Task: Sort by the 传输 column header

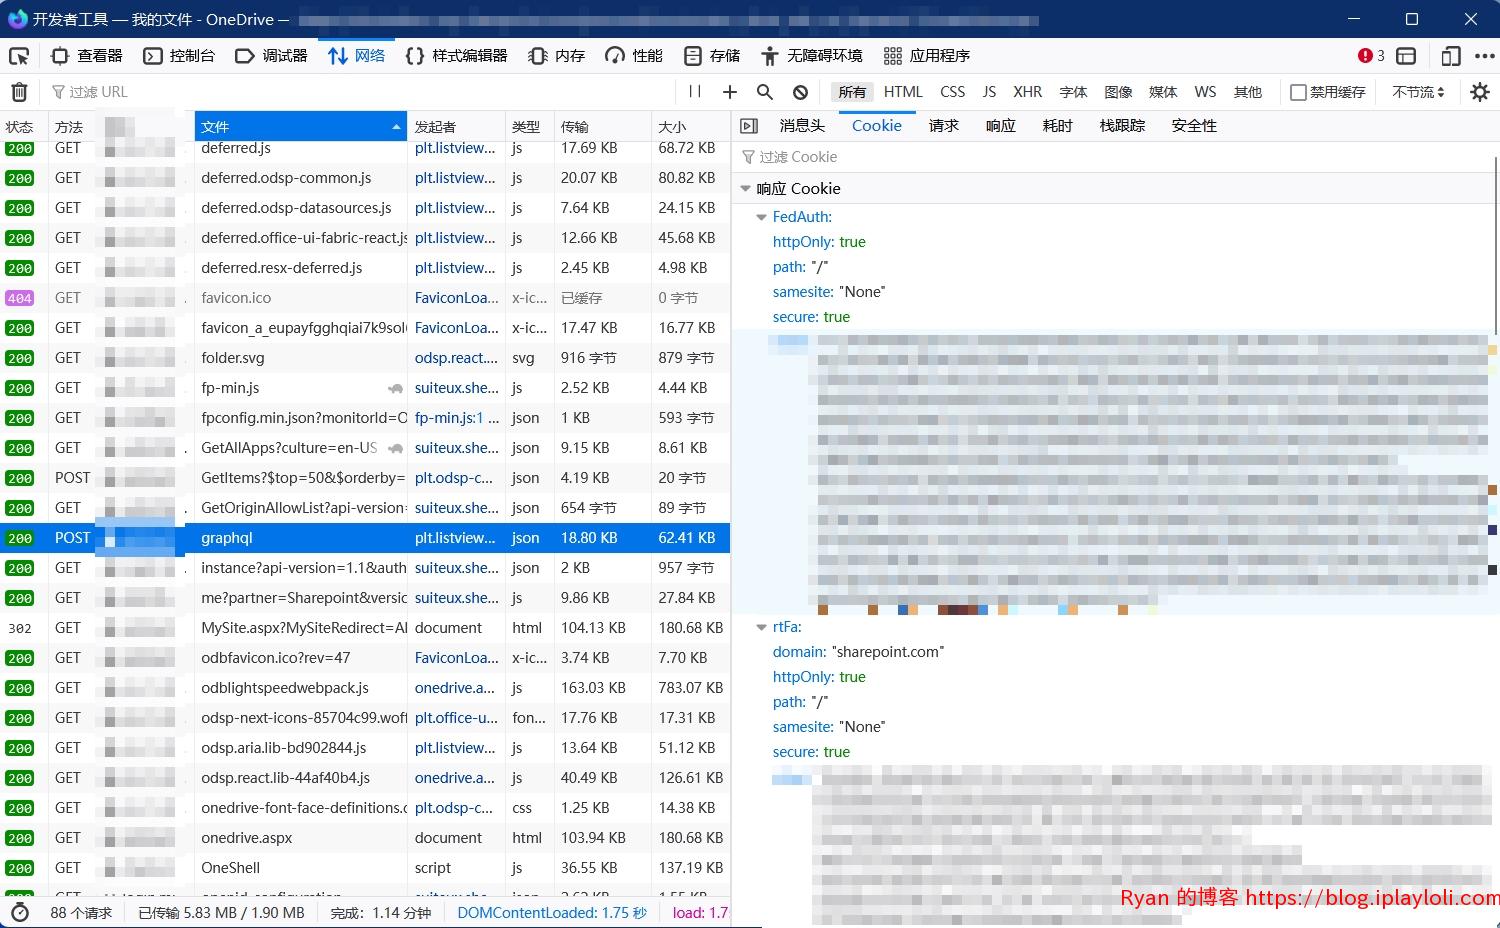Action: pos(602,127)
